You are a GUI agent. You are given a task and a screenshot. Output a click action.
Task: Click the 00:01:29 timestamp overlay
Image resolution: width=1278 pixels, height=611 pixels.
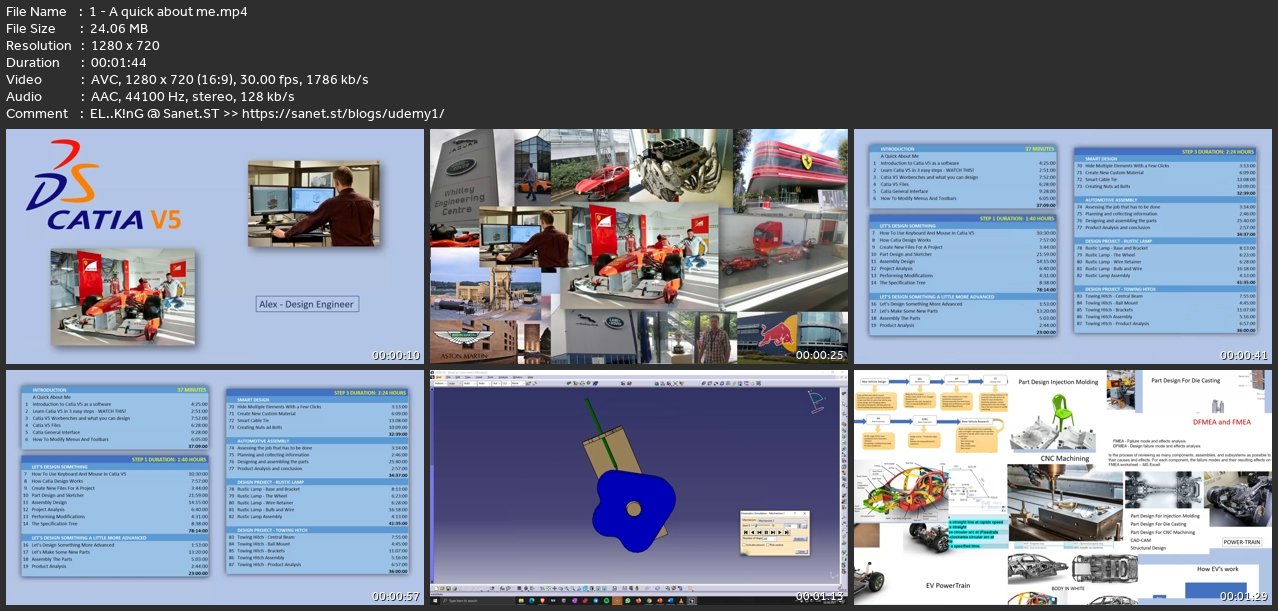point(1245,596)
